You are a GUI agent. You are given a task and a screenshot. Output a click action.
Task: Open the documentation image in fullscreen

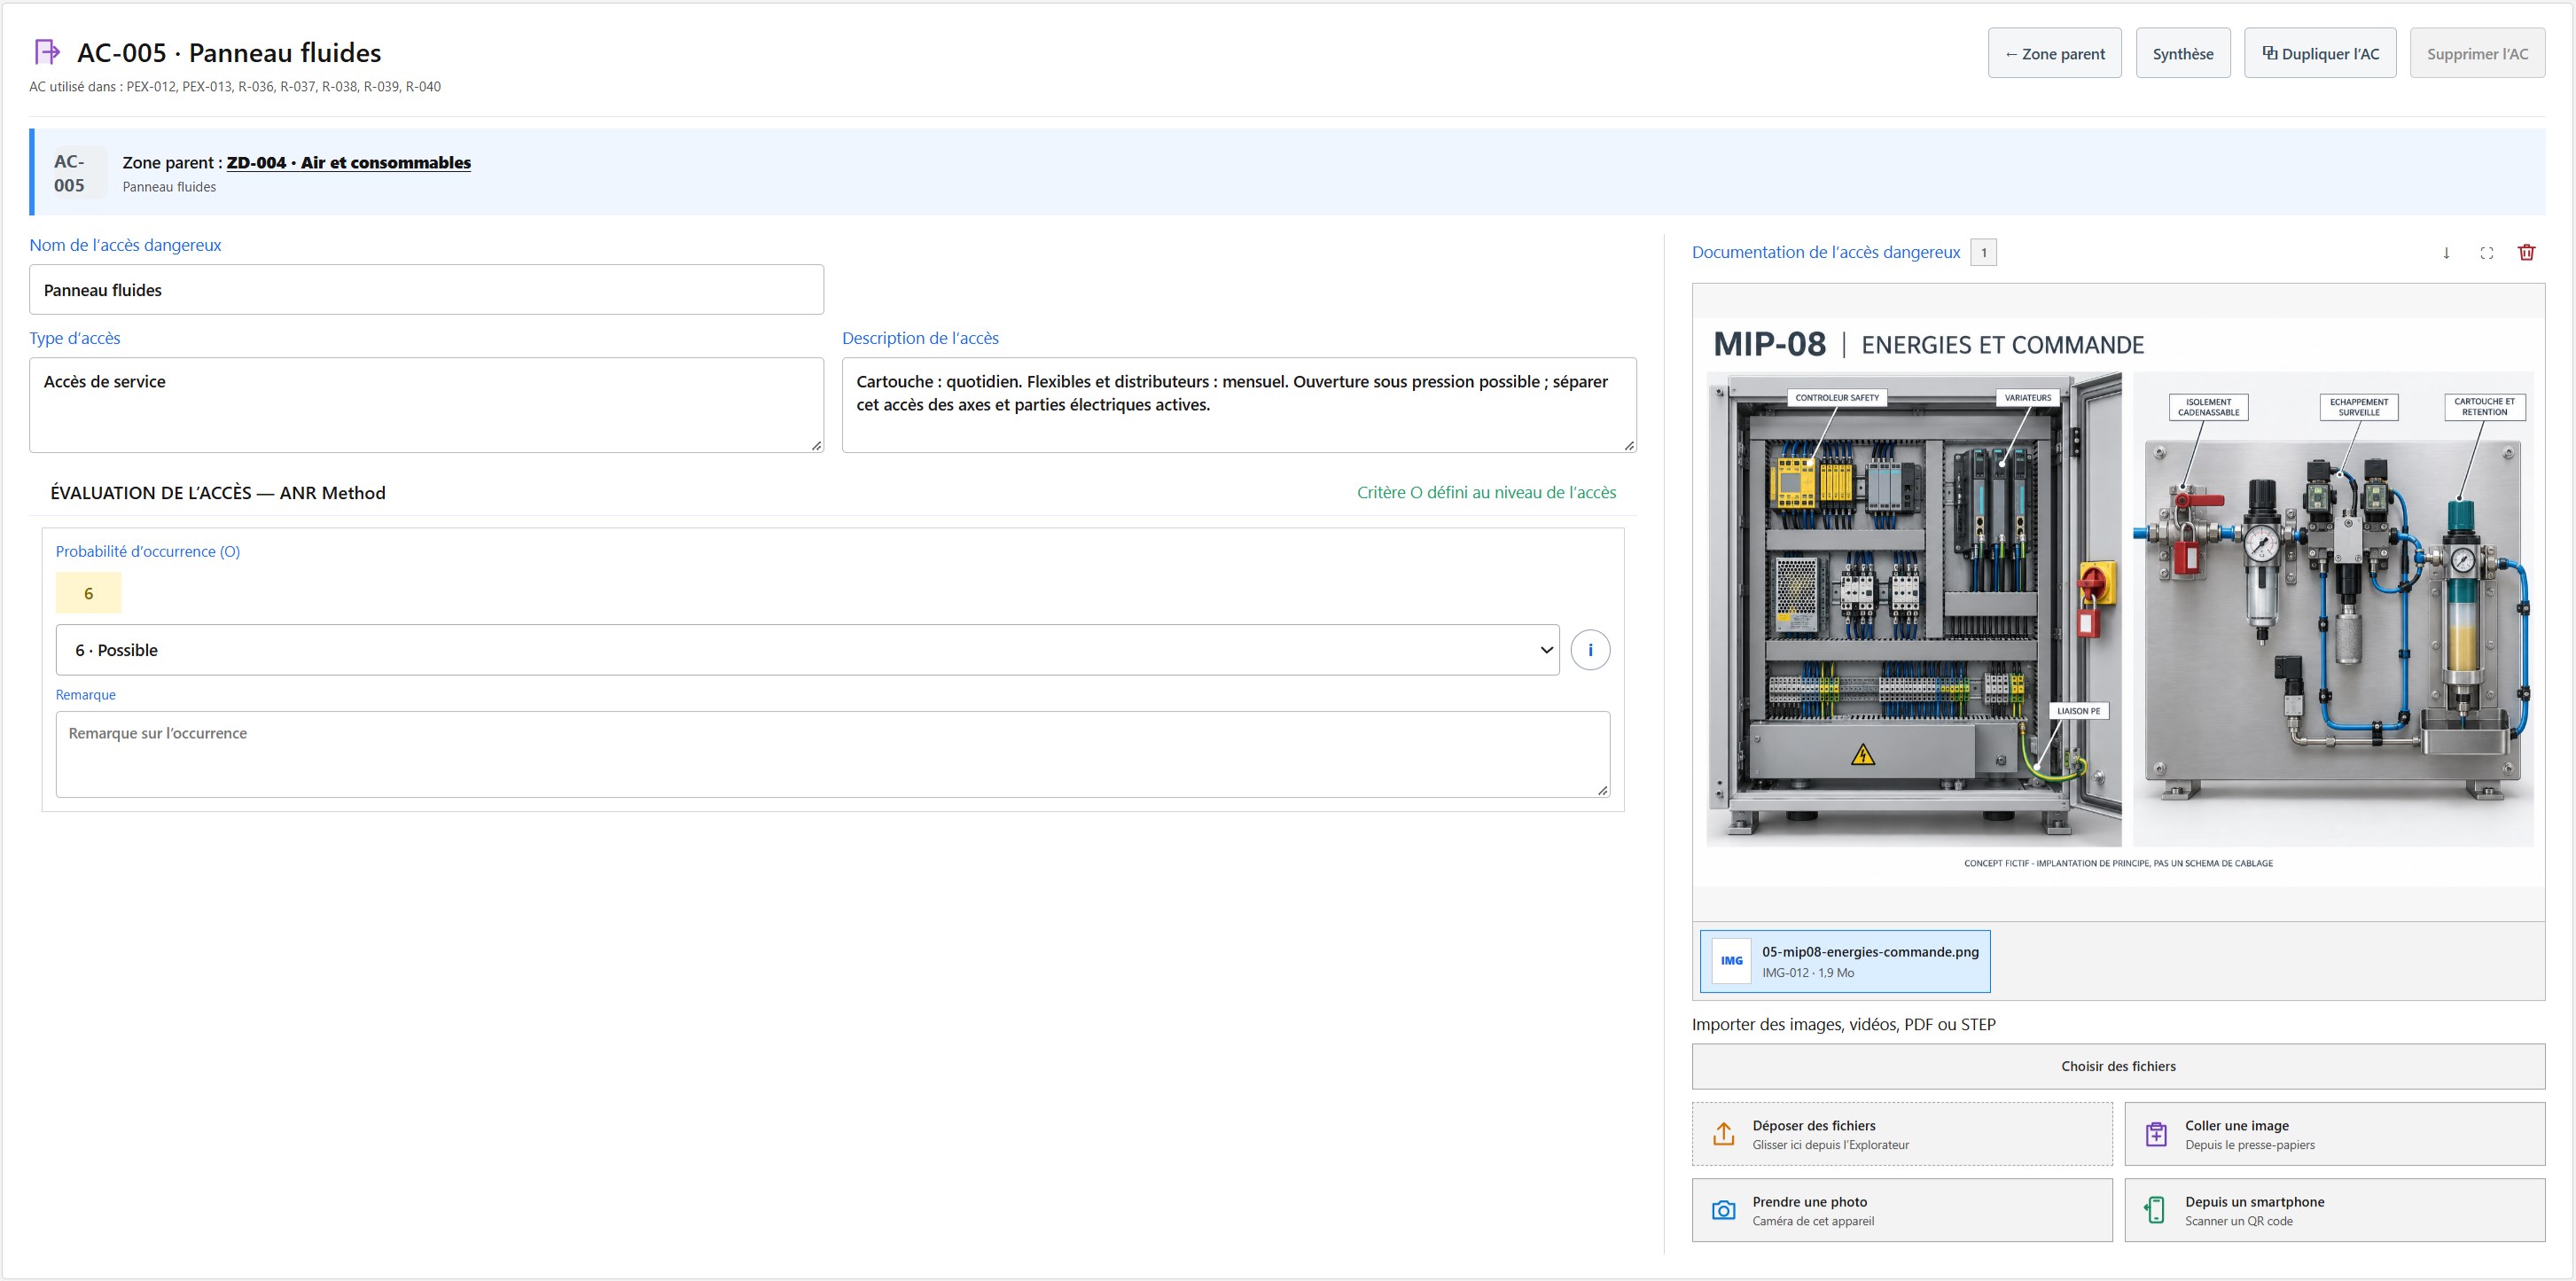point(2486,253)
